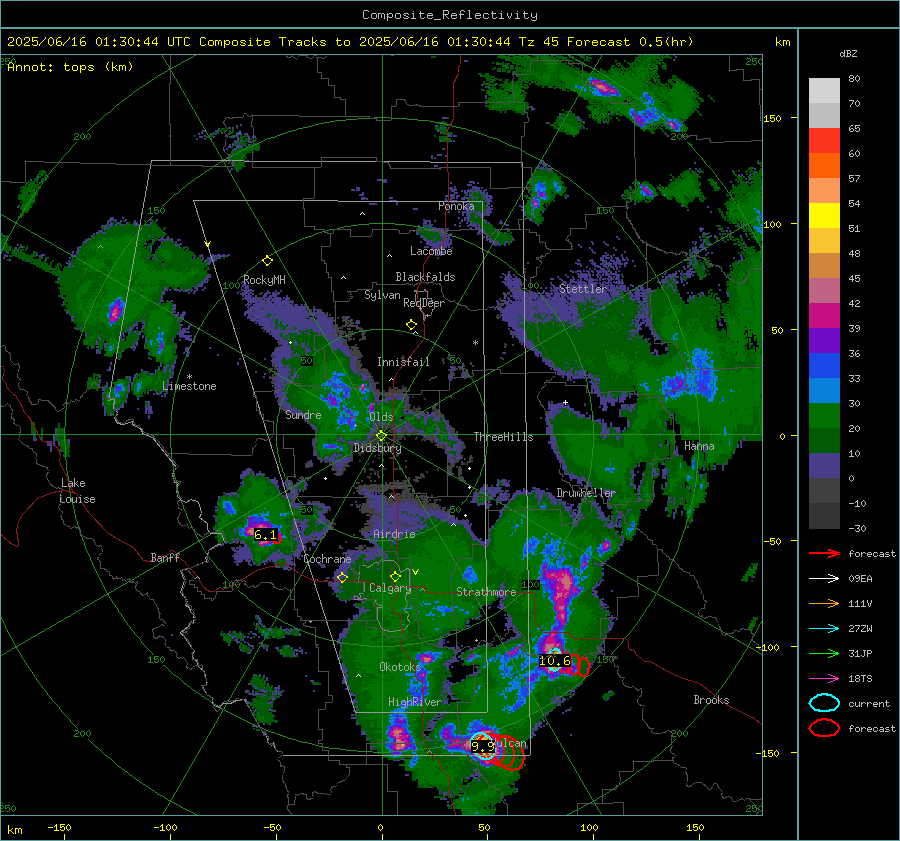This screenshot has width=900, height=841.
Task: Click the Blackfalds city label
Action: click(425, 277)
